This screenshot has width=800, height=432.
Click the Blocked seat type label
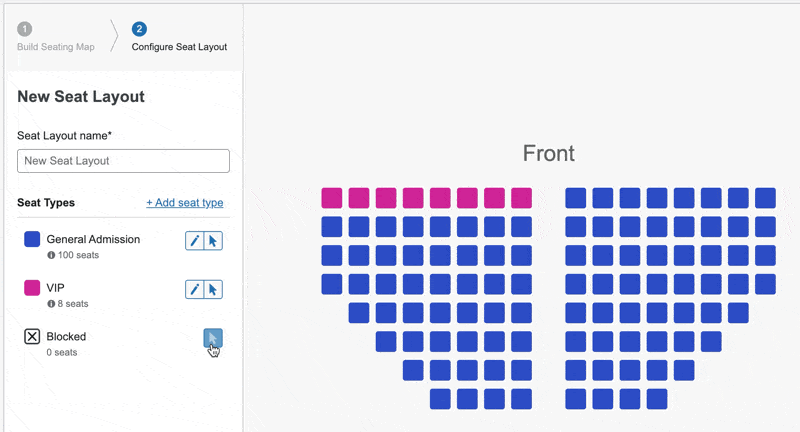[66, 337]
